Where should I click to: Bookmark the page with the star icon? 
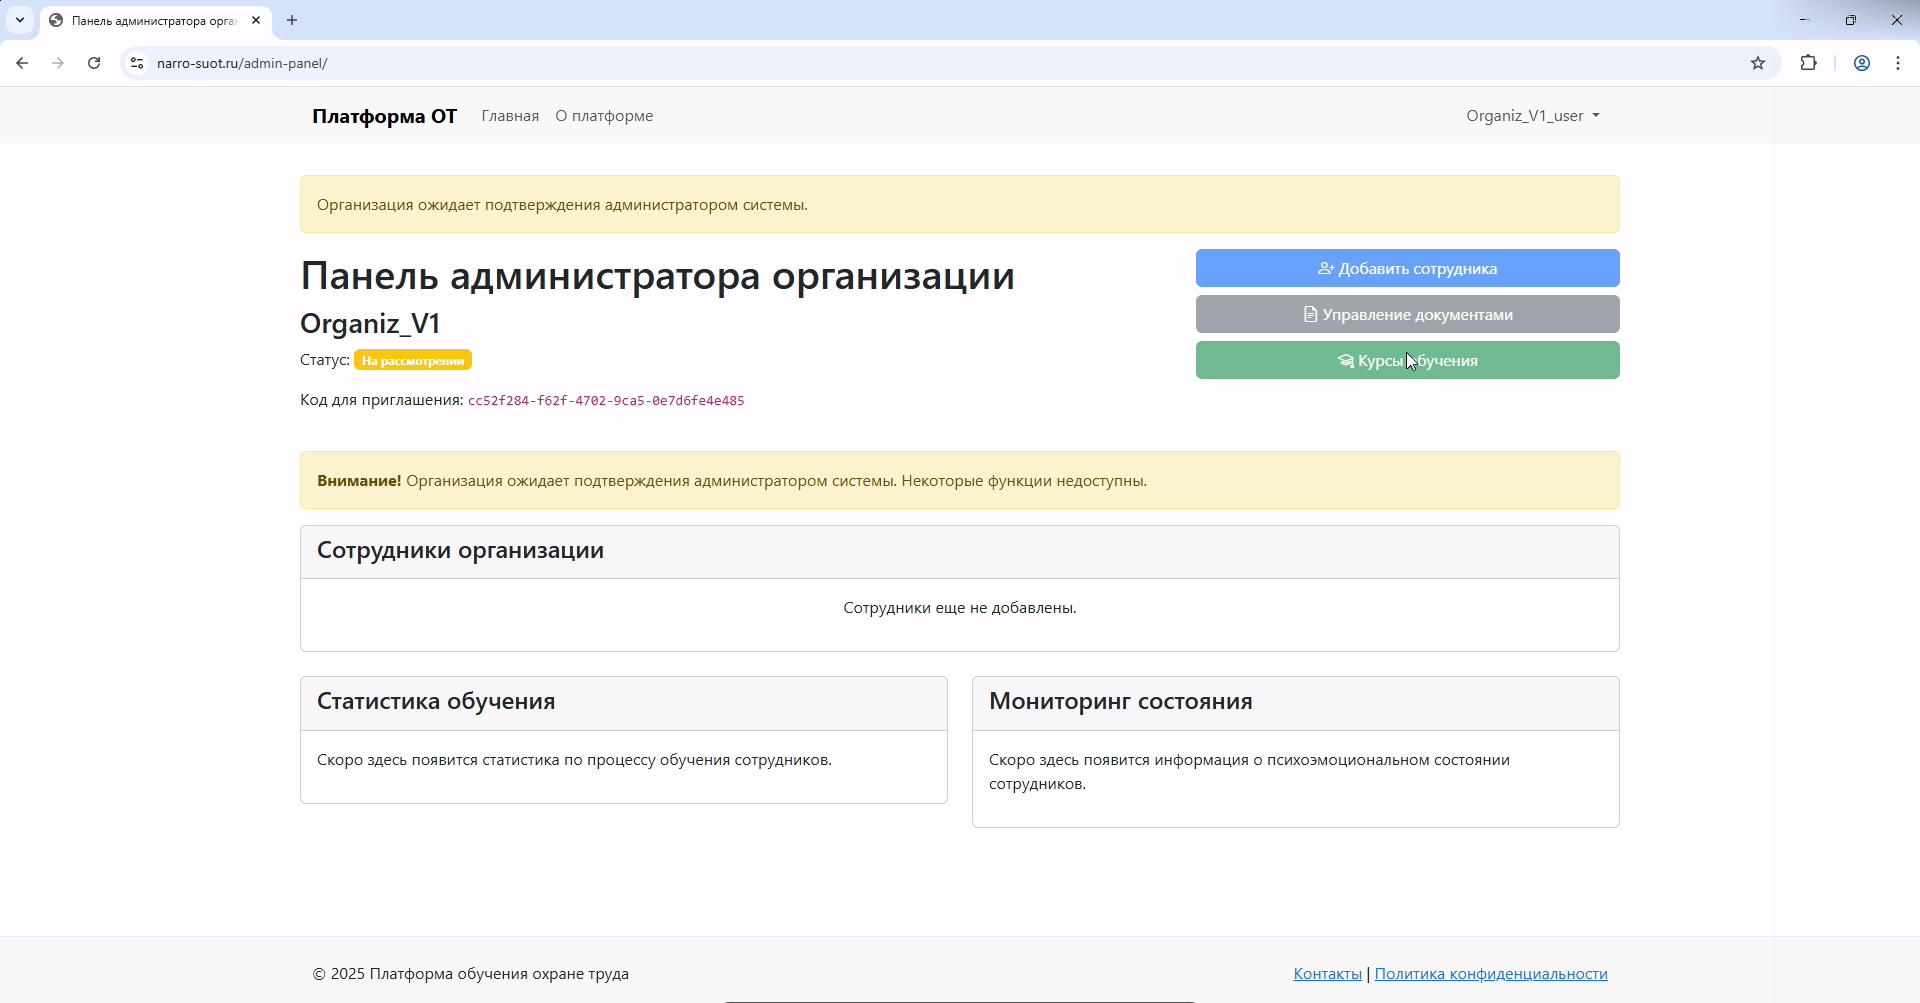pos(1759,62)
